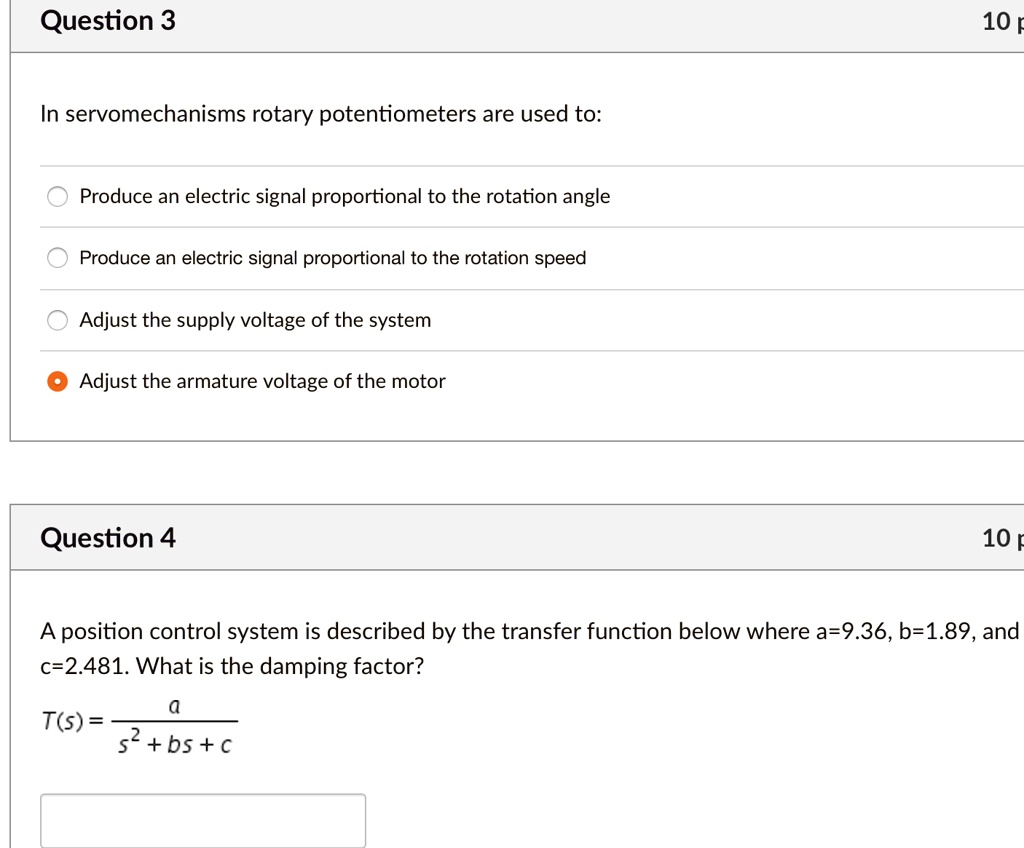The image size is (1024, 848).
Task: Click the answer input field below Question 4
Action: [x=202, y=819]
